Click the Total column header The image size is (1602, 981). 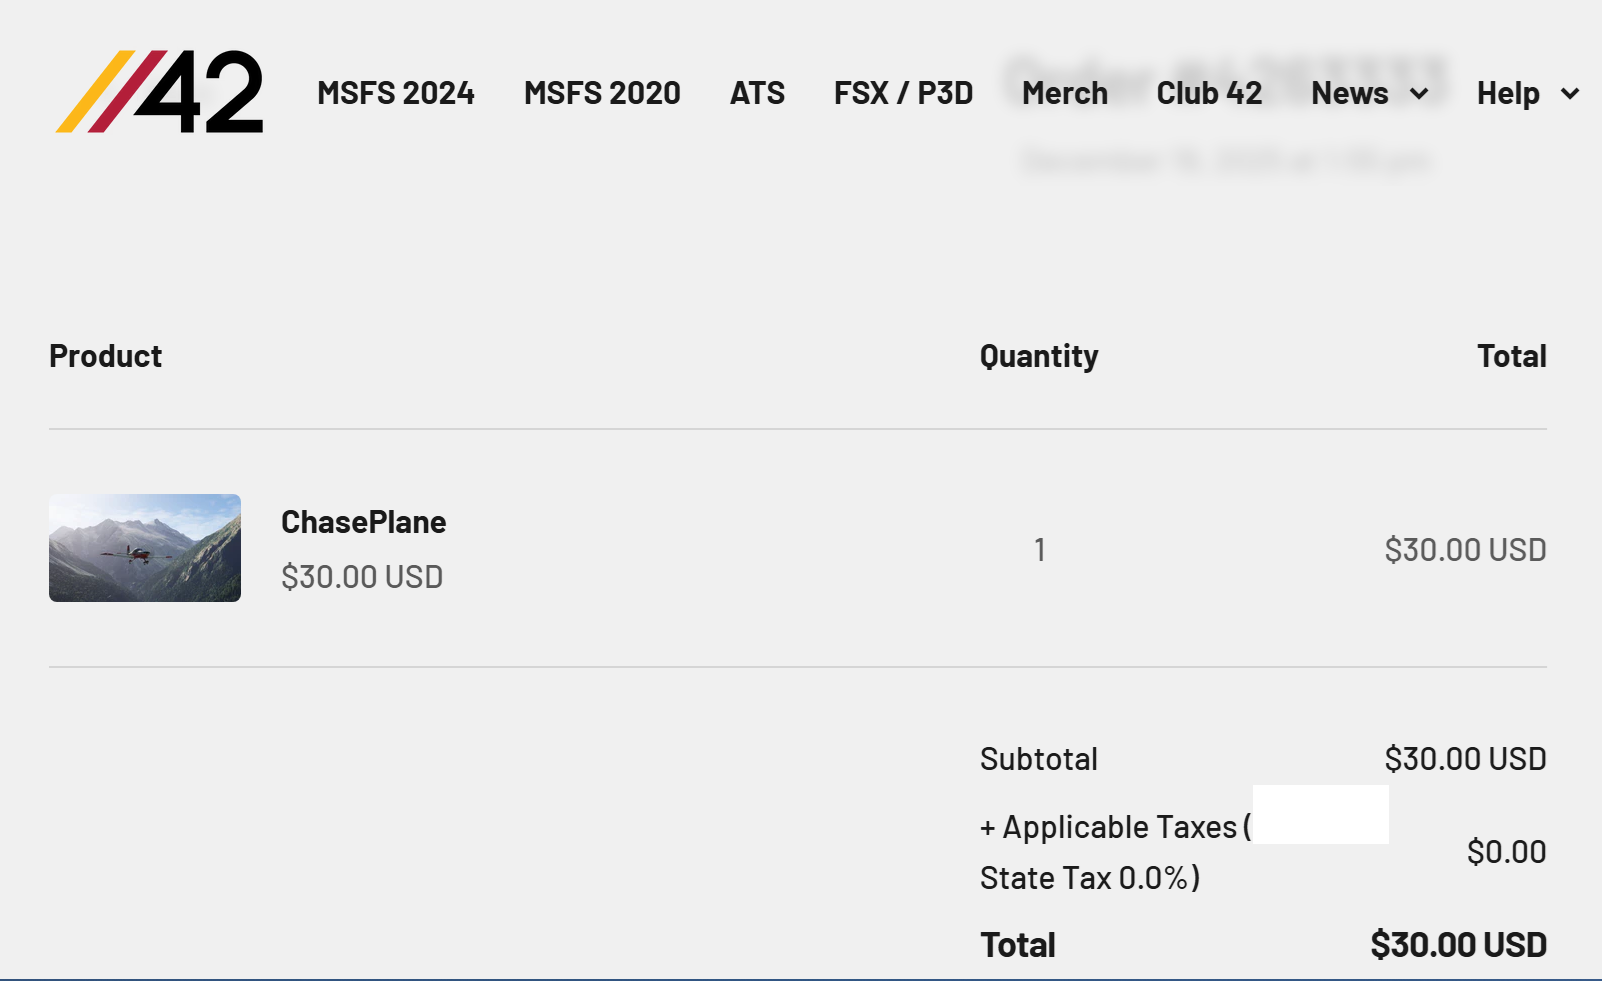pos(1511,356)
